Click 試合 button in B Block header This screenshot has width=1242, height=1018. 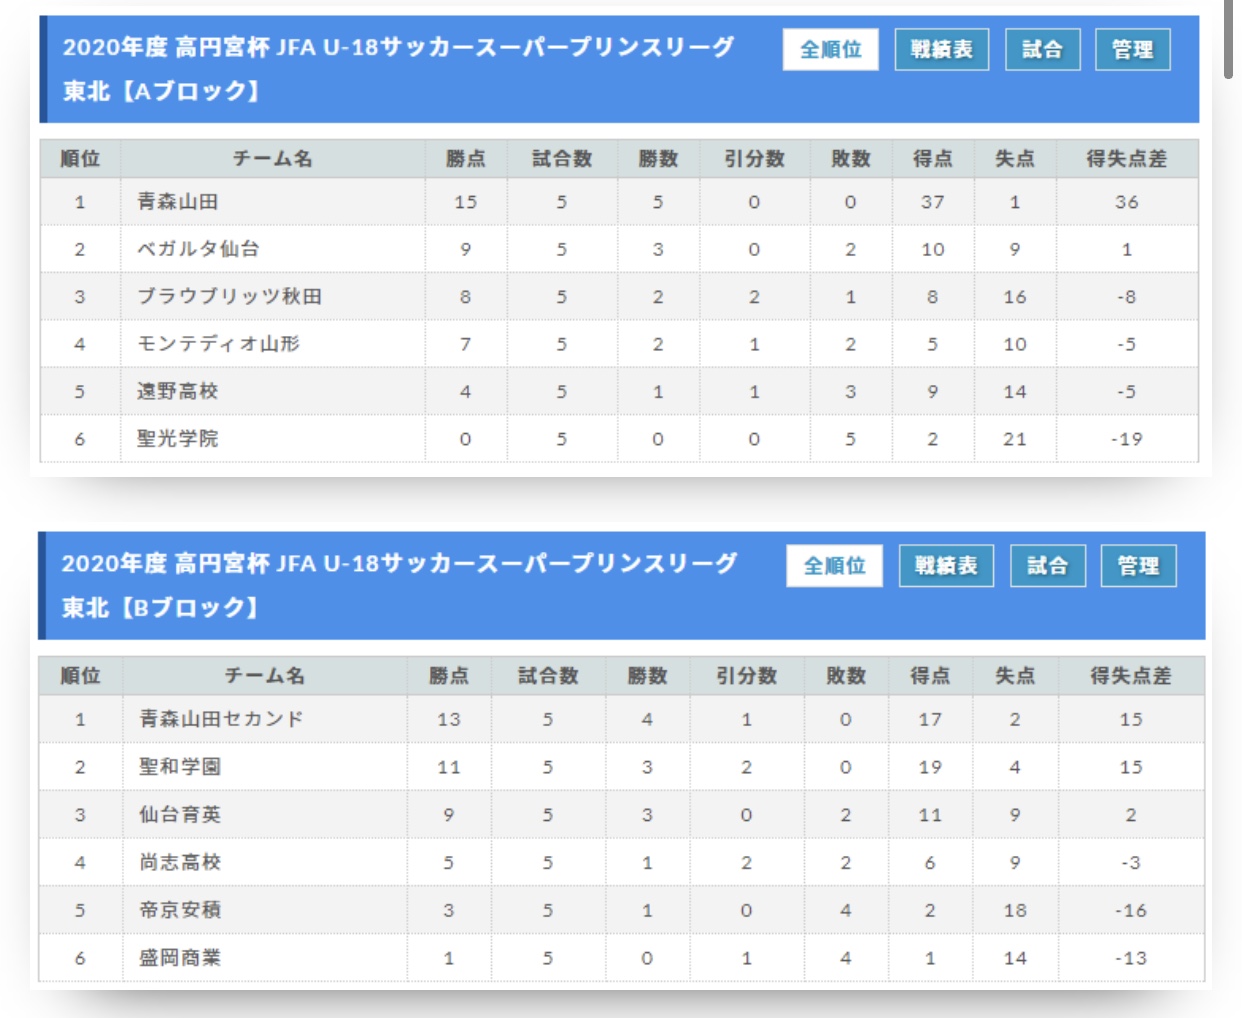(x=1047, y=566)
